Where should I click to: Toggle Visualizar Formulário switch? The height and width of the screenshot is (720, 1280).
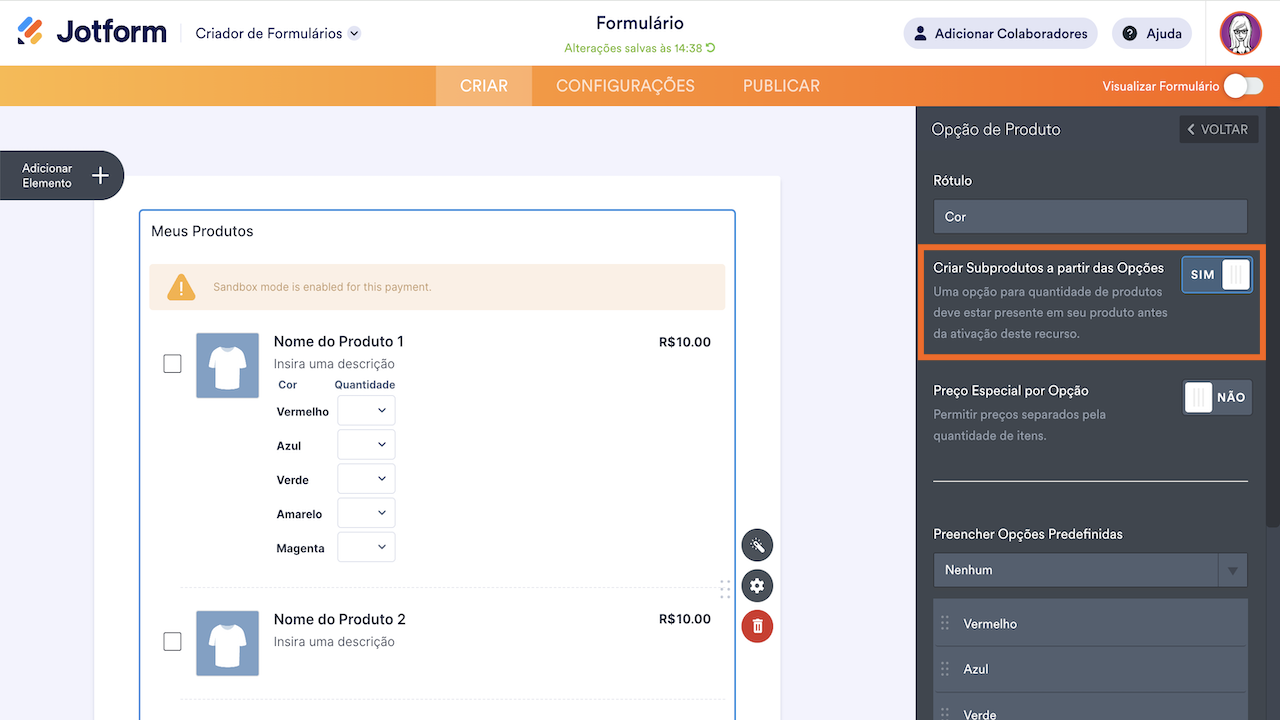click(1243, 86)
